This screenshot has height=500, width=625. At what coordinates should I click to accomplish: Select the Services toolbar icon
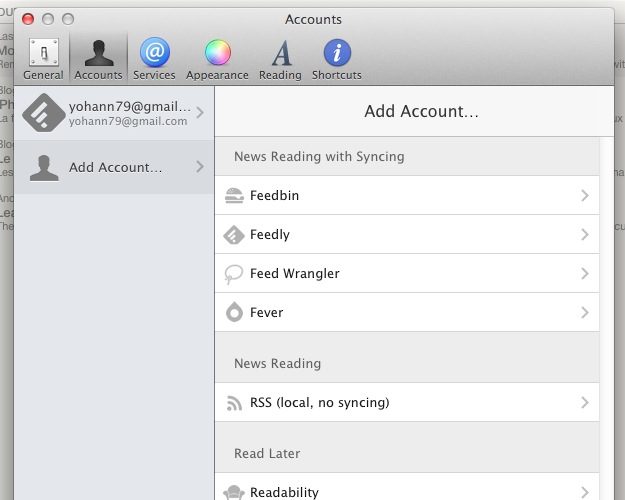[x=154, y=58]
